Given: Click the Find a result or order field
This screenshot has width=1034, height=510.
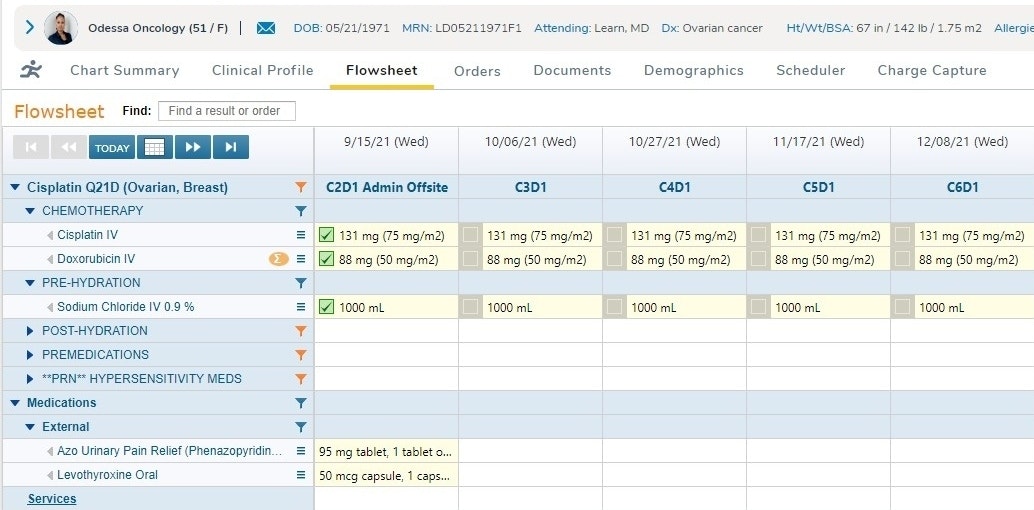Looking at the screenshot, I should [x=226, y=111].
